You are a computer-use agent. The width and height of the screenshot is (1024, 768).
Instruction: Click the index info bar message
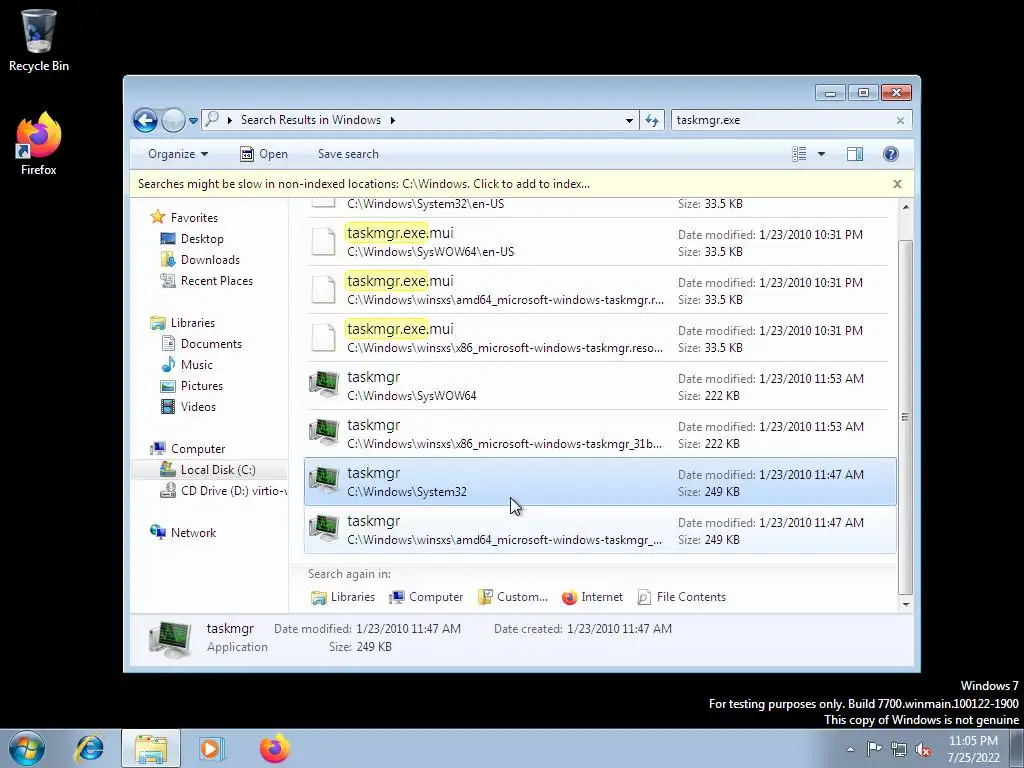click(x=364, y=184)
